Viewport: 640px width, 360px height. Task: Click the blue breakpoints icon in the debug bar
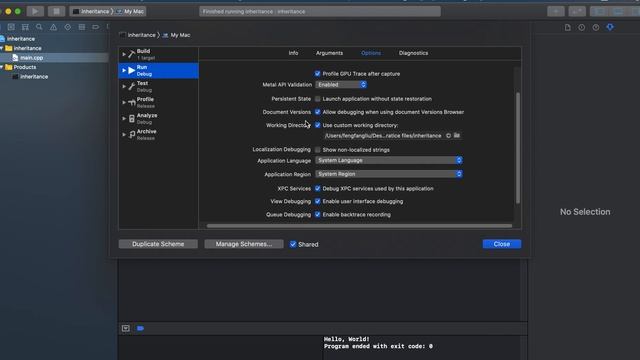140,328
